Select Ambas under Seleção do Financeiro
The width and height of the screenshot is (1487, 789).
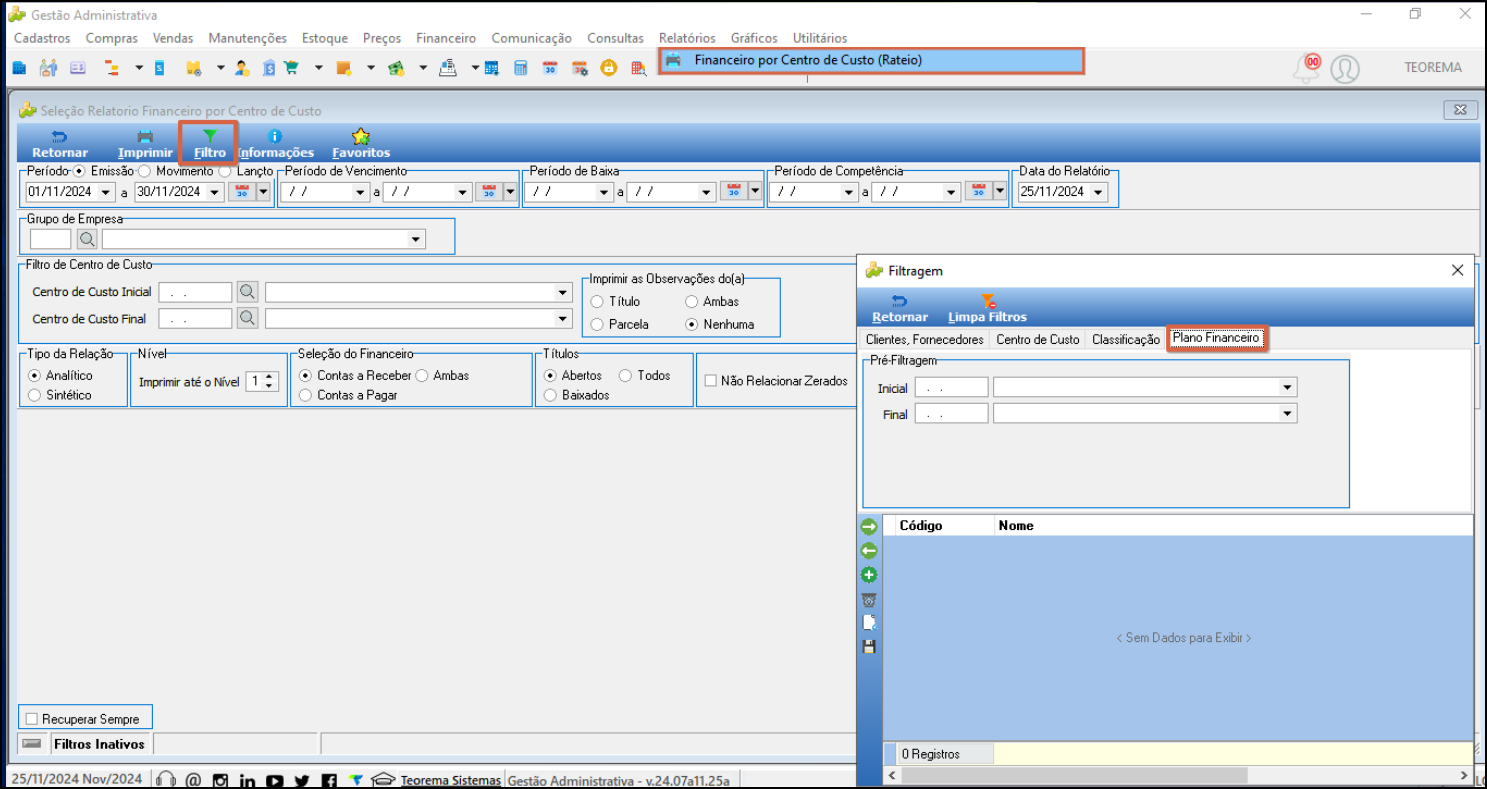coord(422,375)
